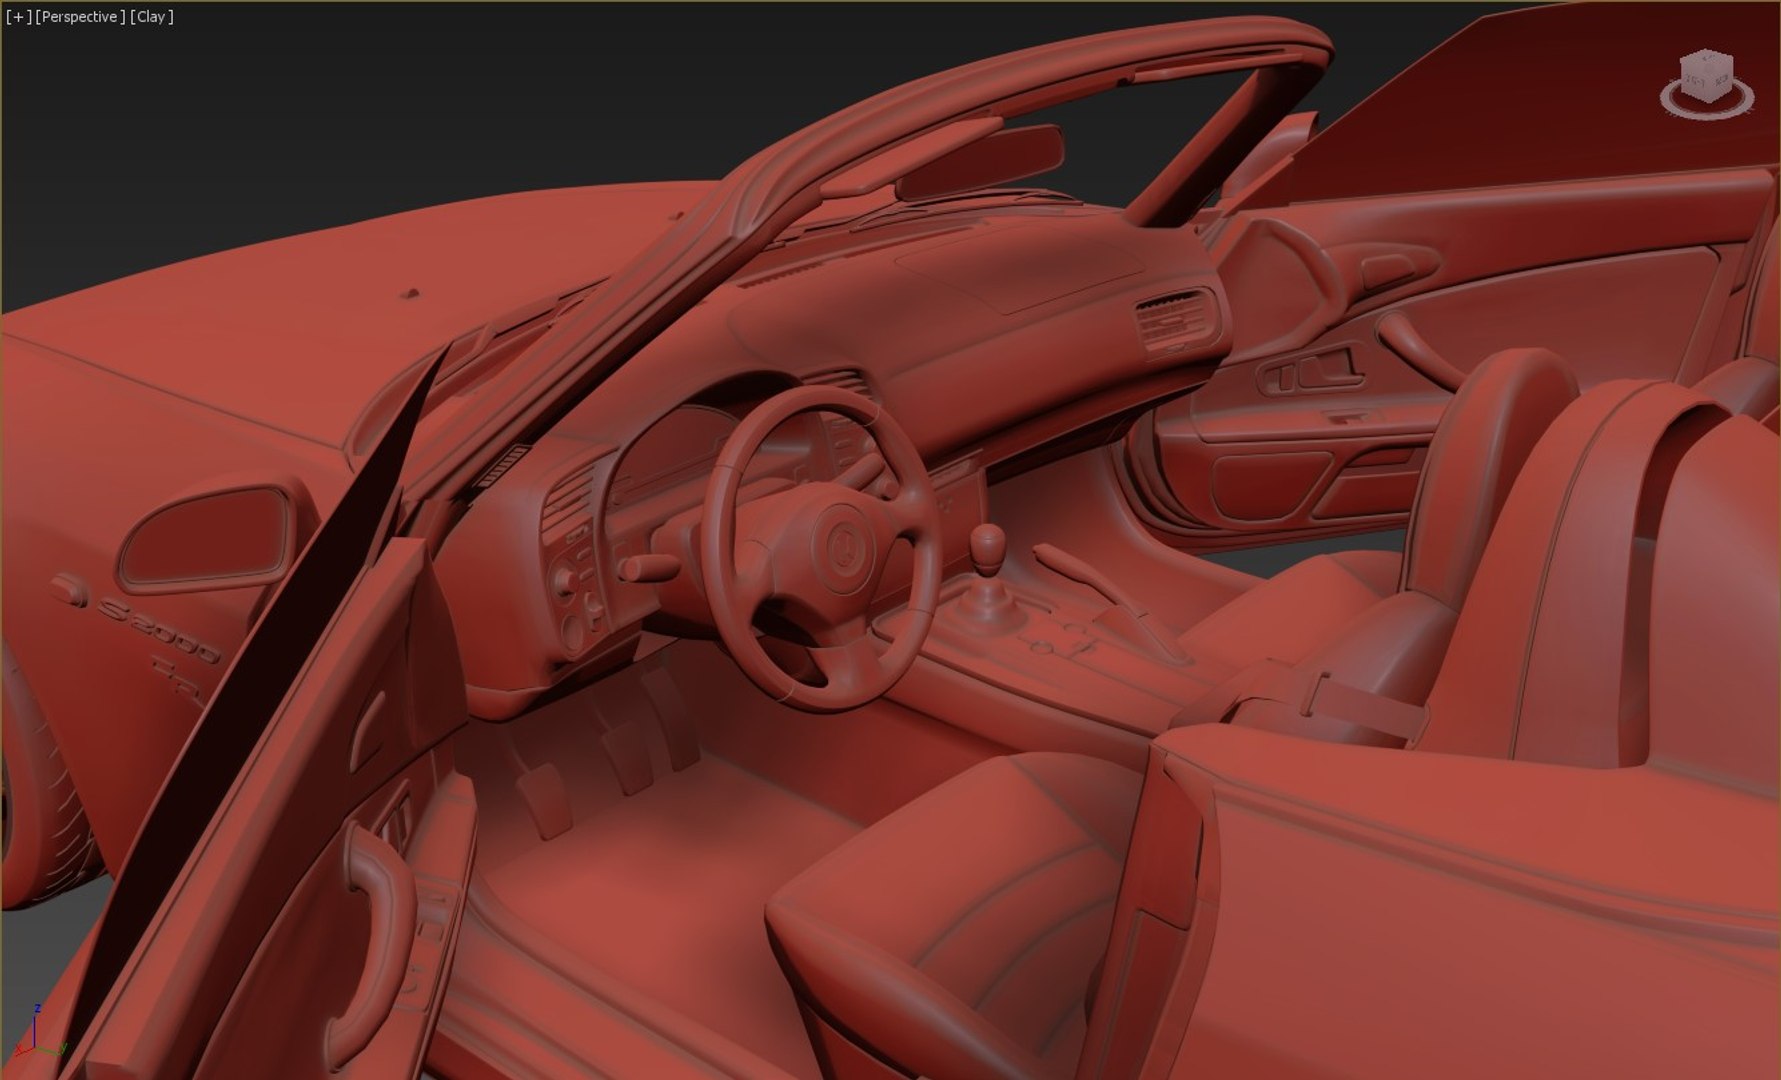Select the rearview mirror on windshield frame

pyautogui.click(x=979, y=160)
